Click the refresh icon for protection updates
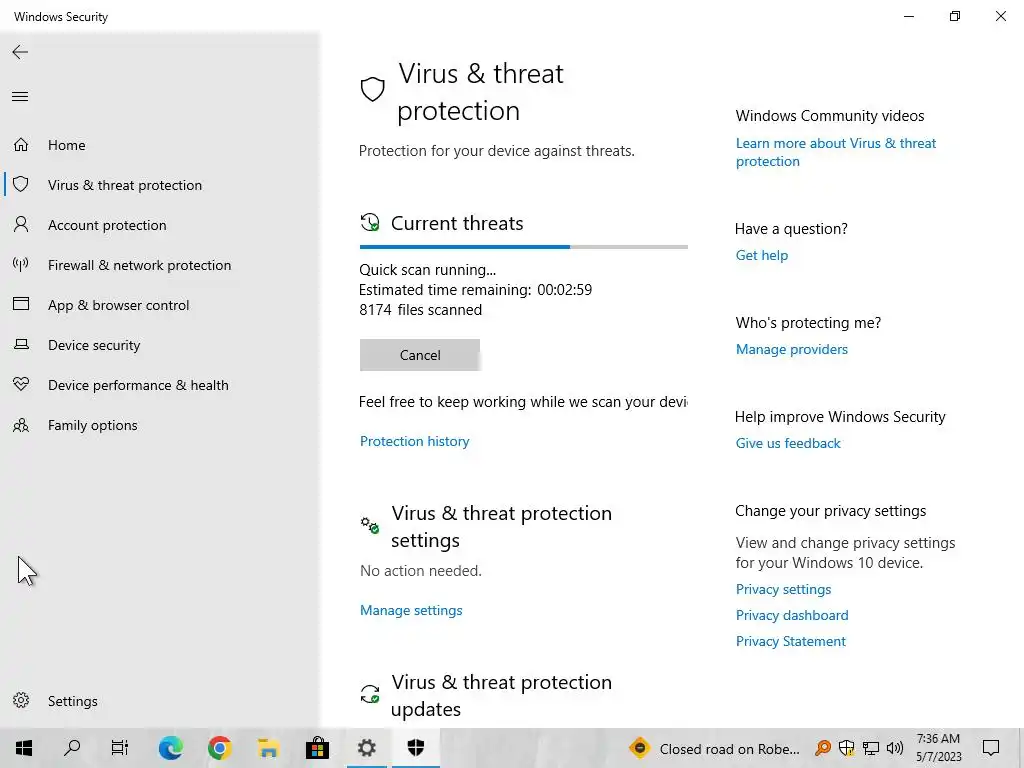 pos(370,694)
